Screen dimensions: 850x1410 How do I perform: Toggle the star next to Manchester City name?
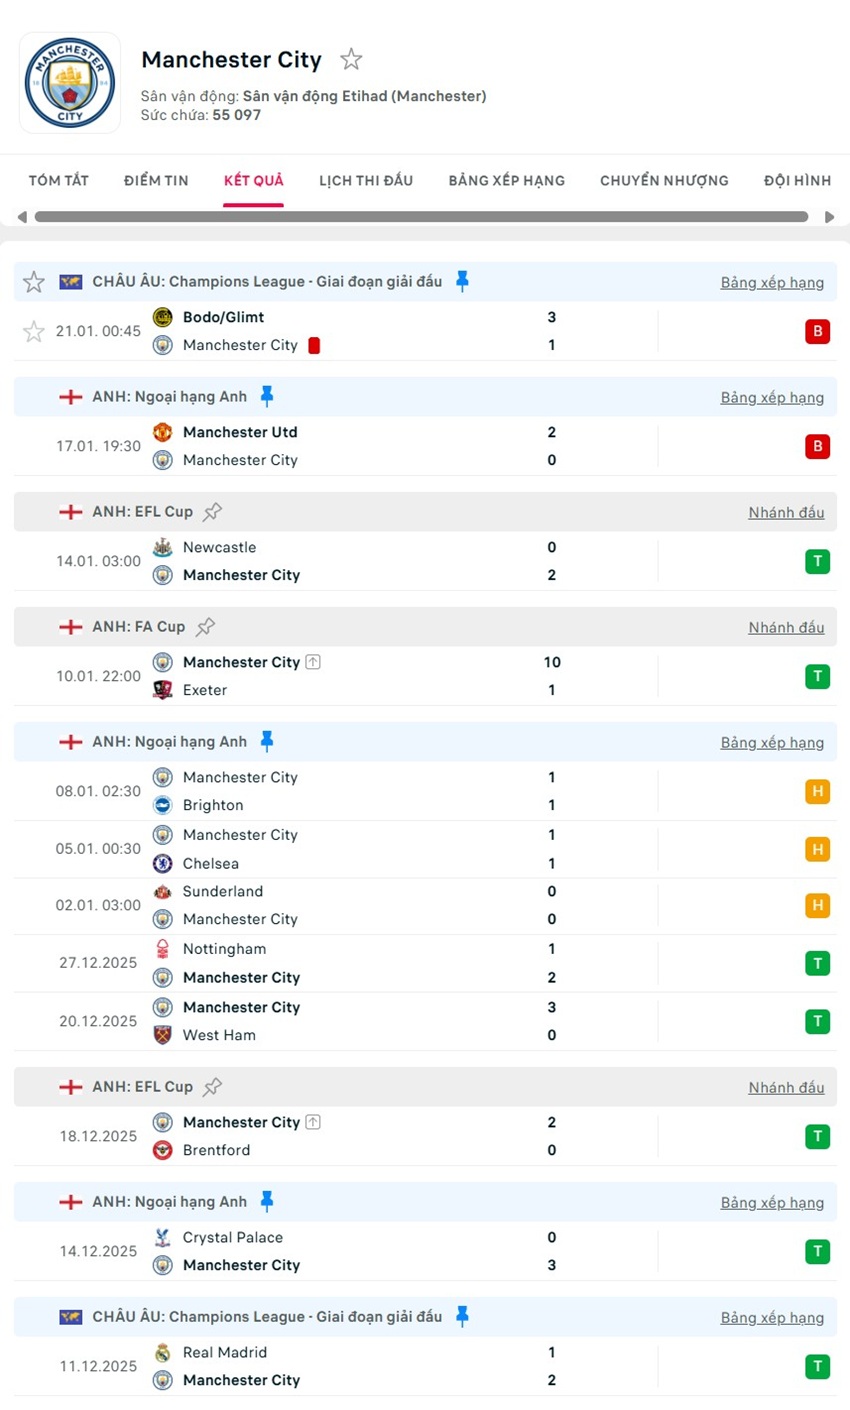(351, 60)
